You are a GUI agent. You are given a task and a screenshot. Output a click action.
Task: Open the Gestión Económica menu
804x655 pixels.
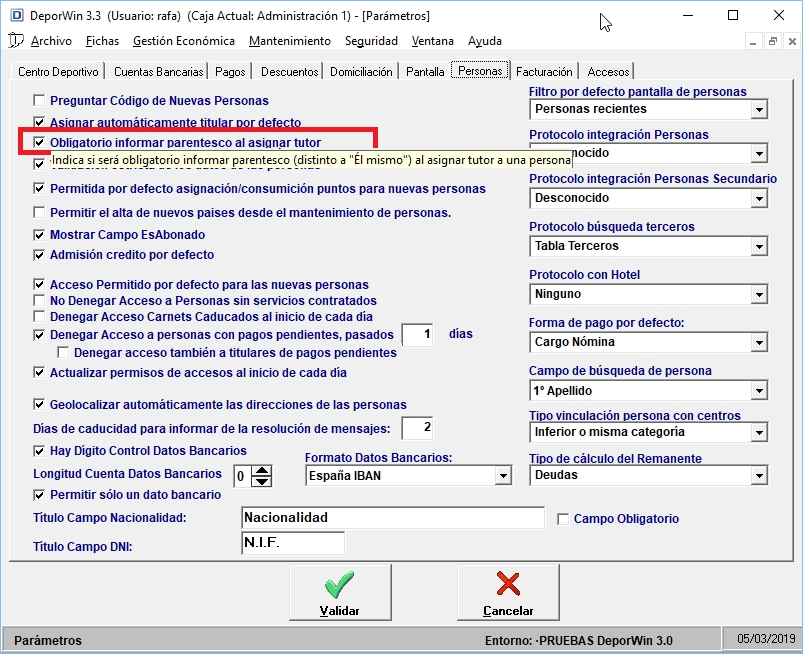(184, 41)
